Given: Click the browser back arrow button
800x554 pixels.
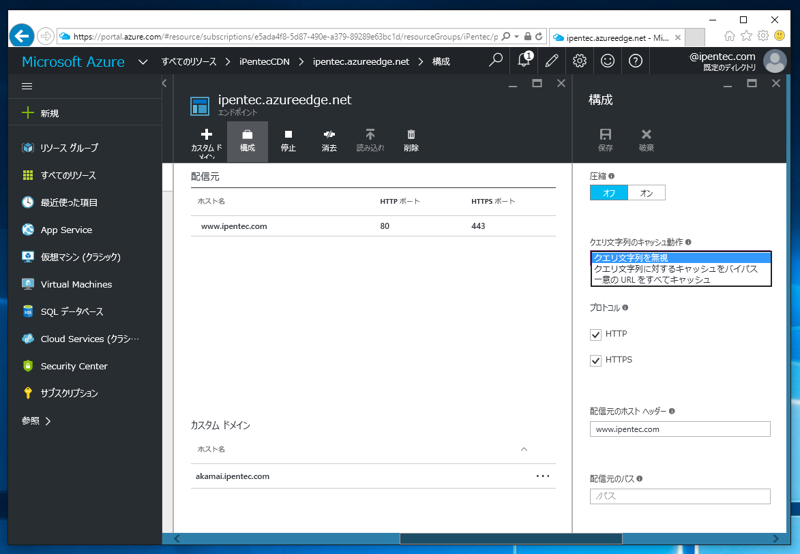Looking at the screenshot, I should click(21, 36).
